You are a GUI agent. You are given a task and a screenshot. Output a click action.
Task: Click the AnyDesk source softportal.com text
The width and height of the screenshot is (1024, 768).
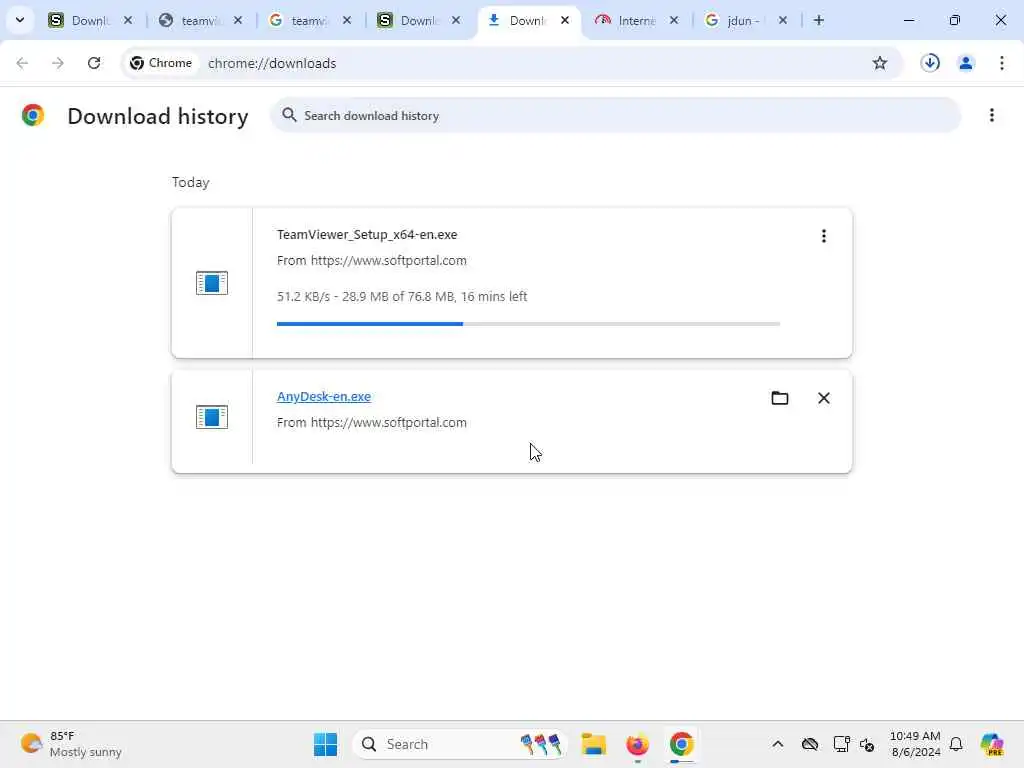coord(372,423)
